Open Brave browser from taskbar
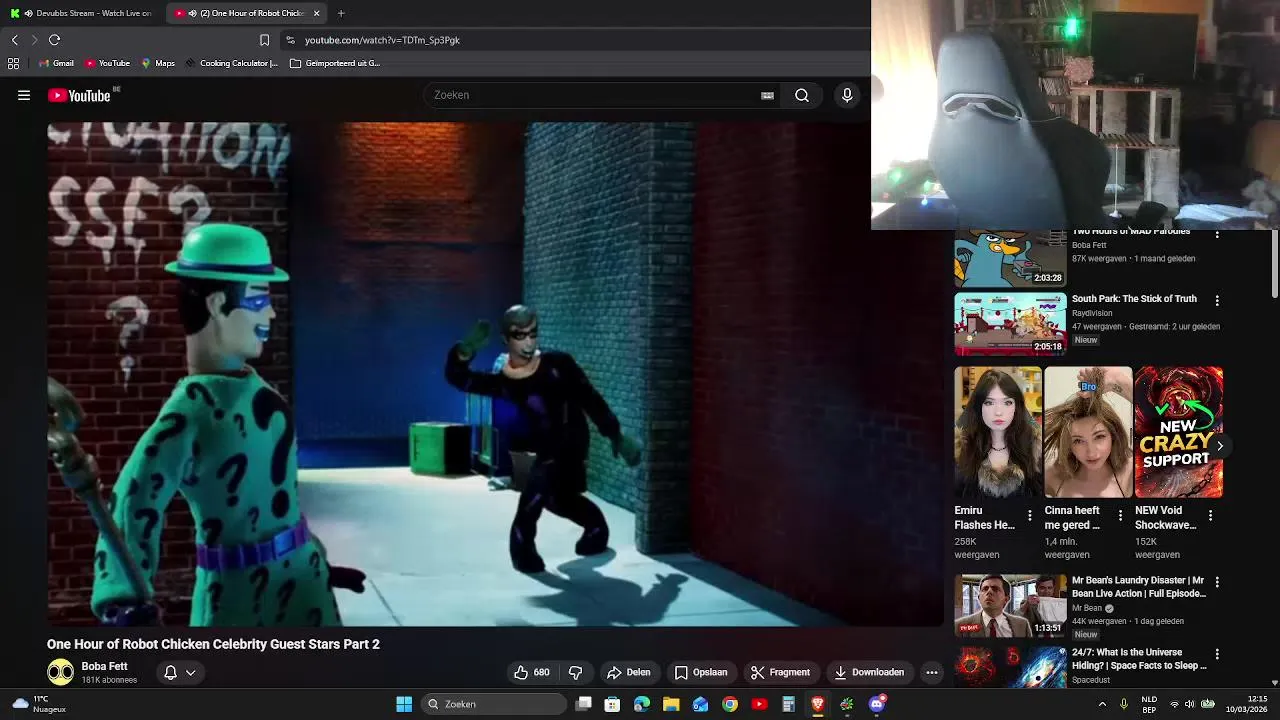1280x720 pixels. click(817, 704)
